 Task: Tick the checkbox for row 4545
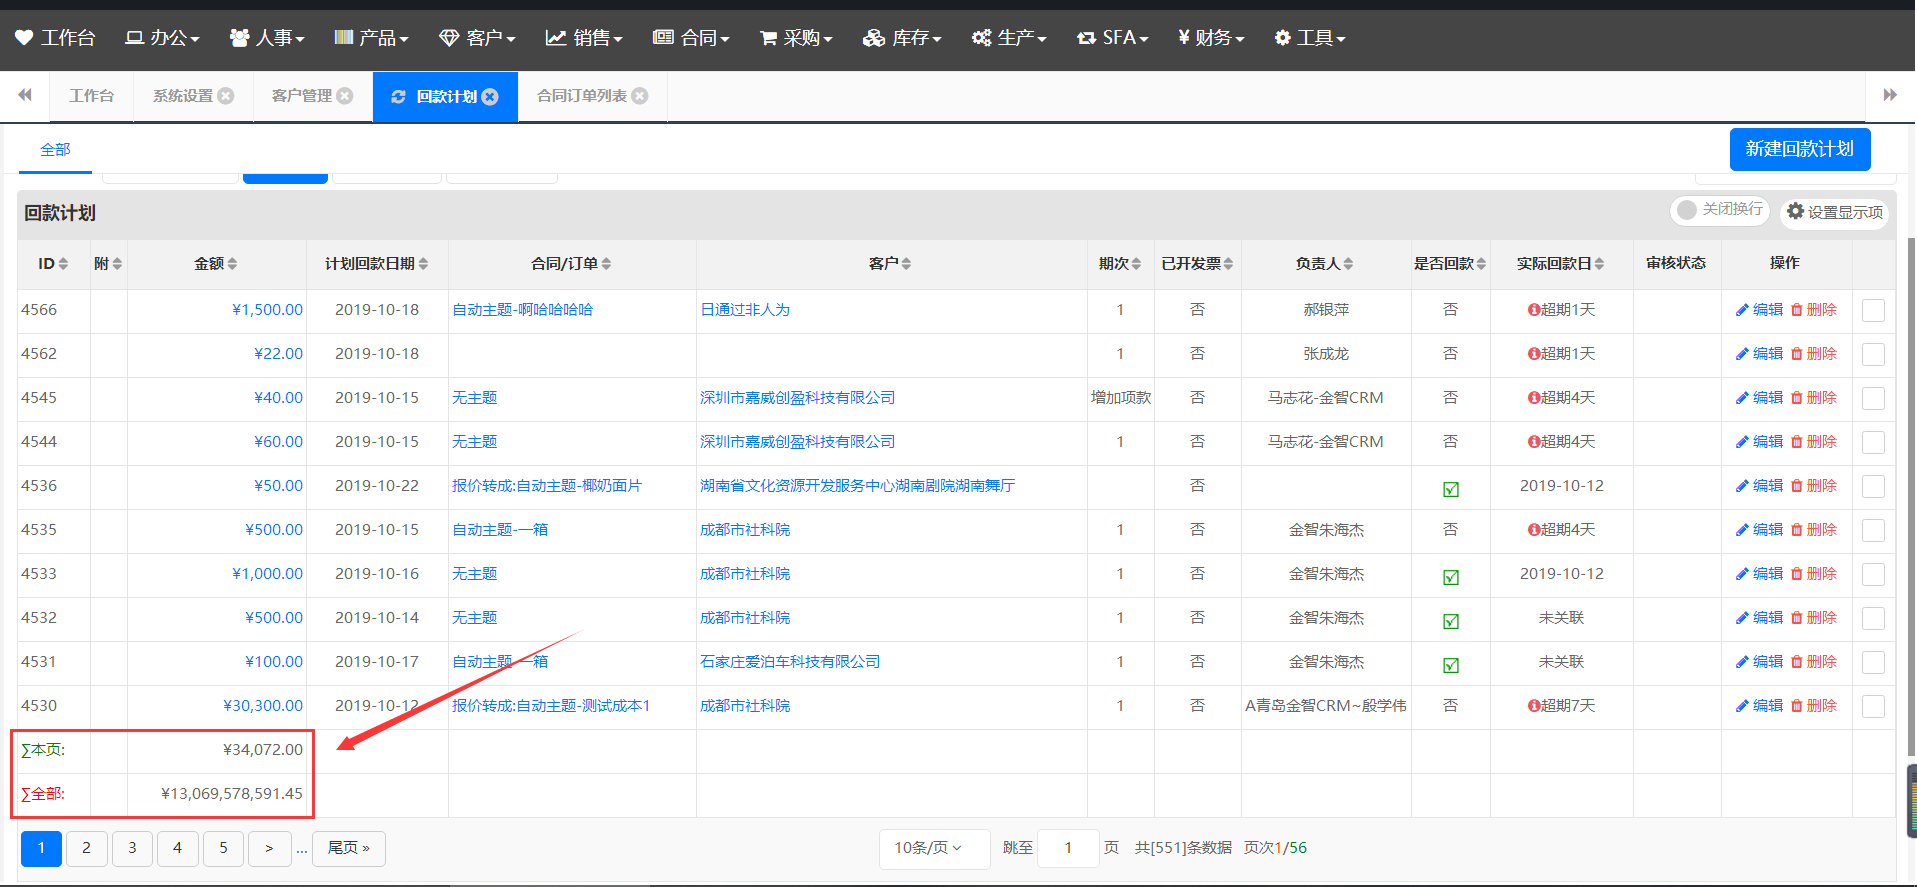1874,399
